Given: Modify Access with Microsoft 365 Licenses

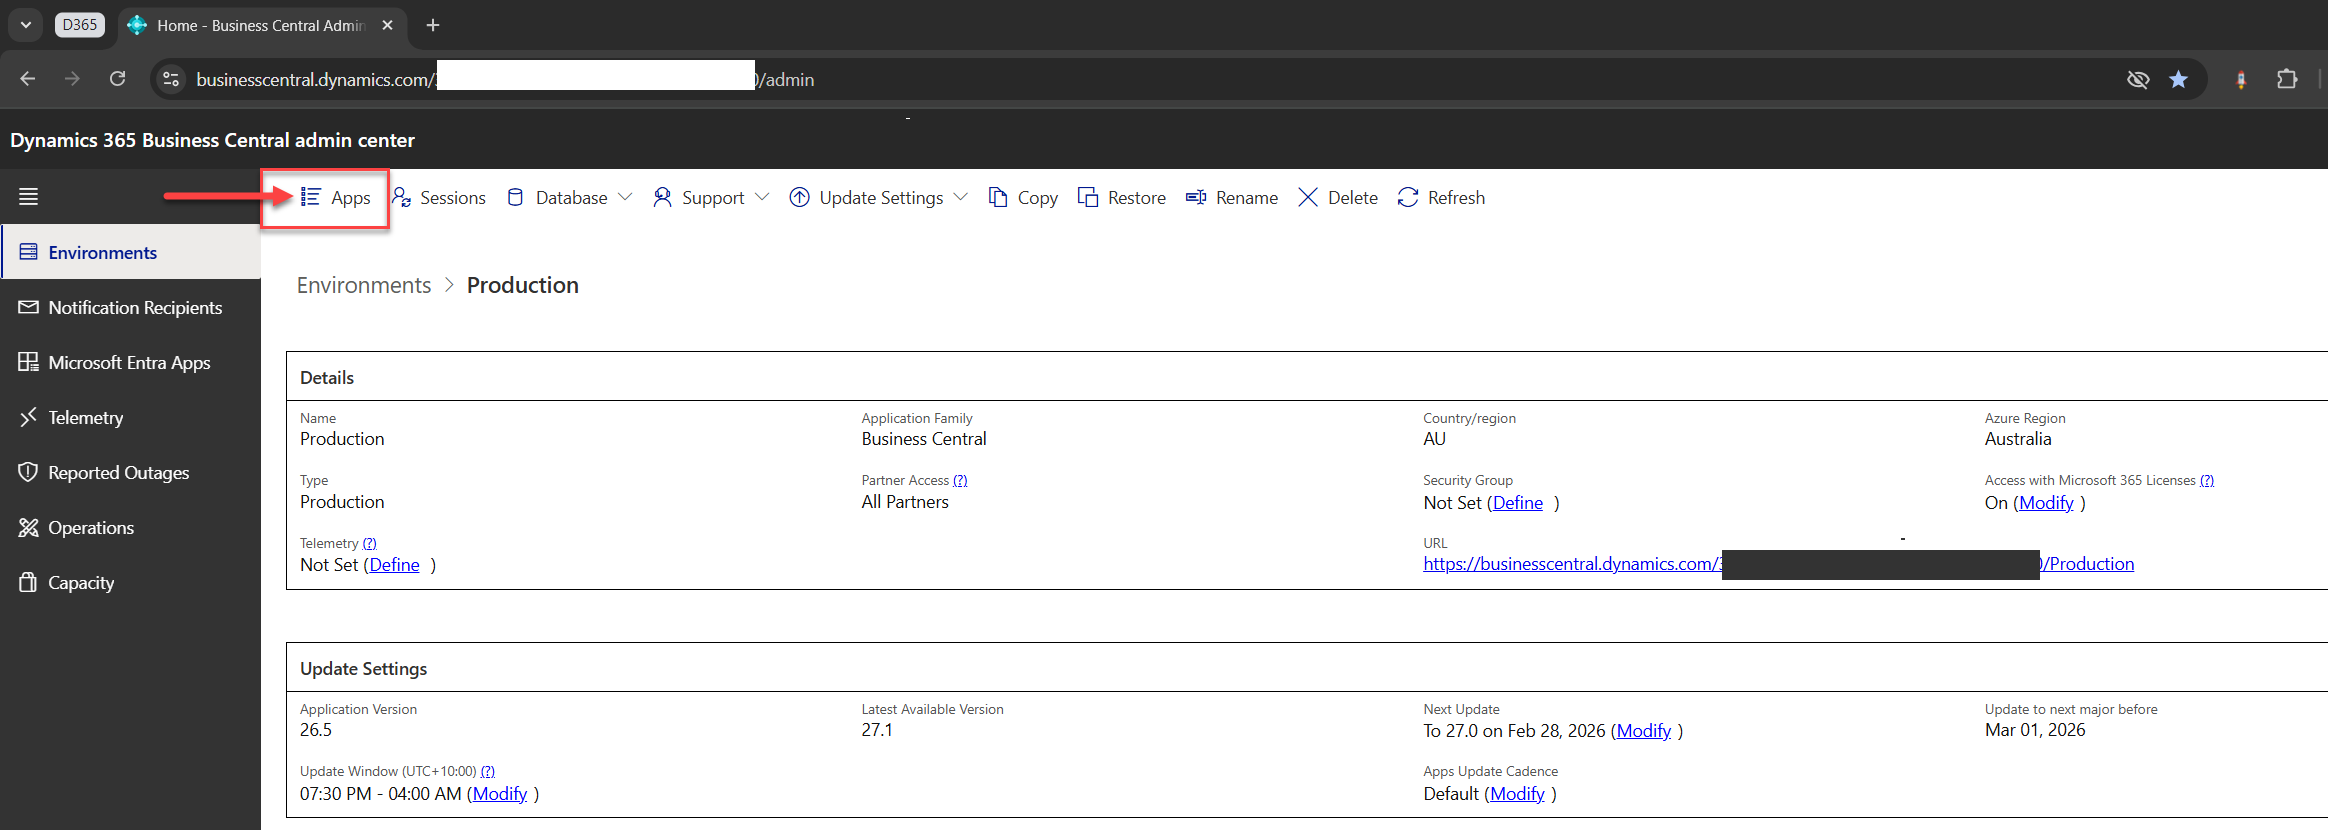Looking at the screenshot, I should point(2046,503).
